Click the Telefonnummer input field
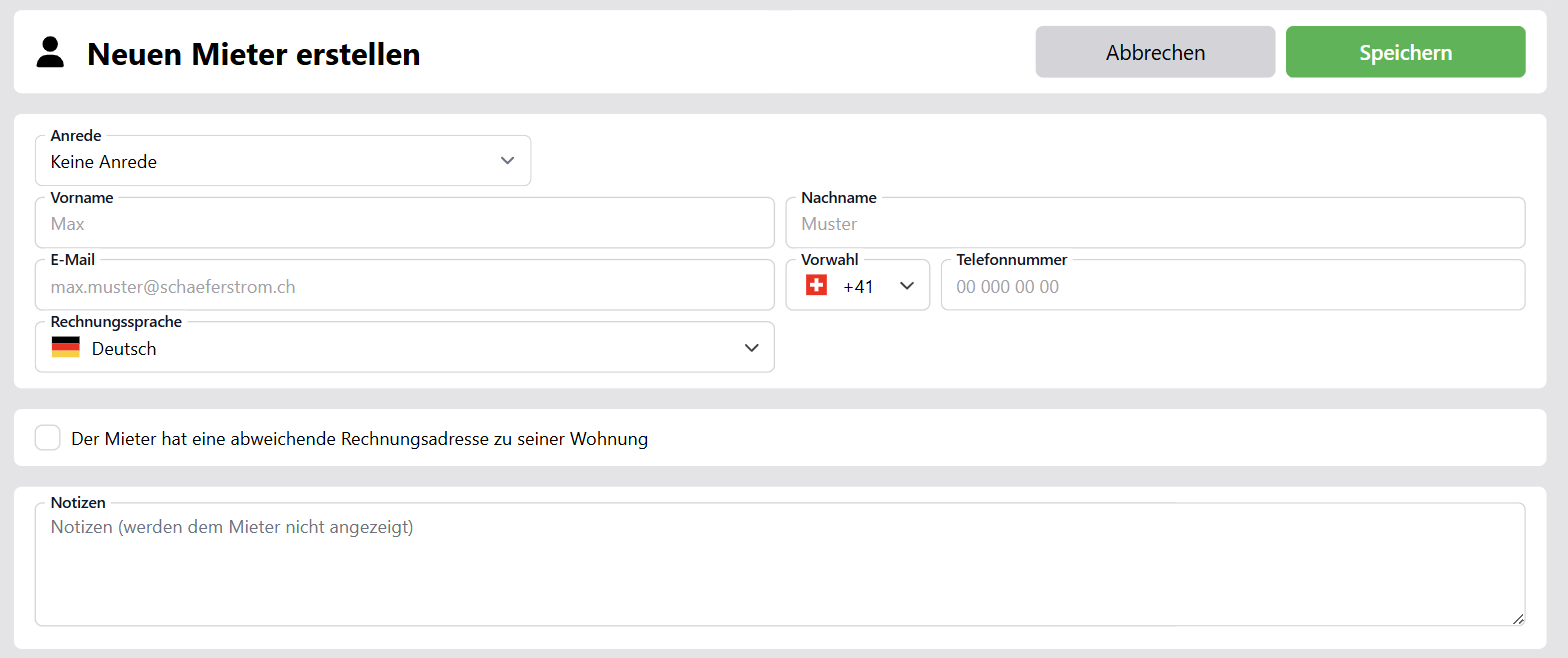Viewport: 1568px width, 658px height. point(1233,285)
